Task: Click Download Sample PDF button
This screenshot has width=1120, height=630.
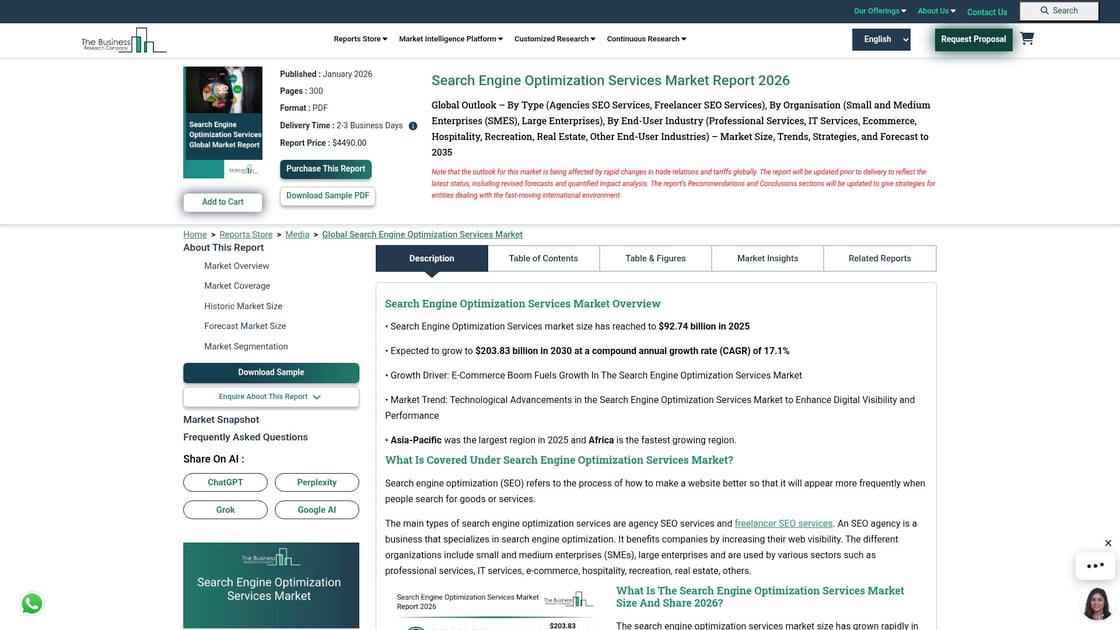Action: click(327, 196)
